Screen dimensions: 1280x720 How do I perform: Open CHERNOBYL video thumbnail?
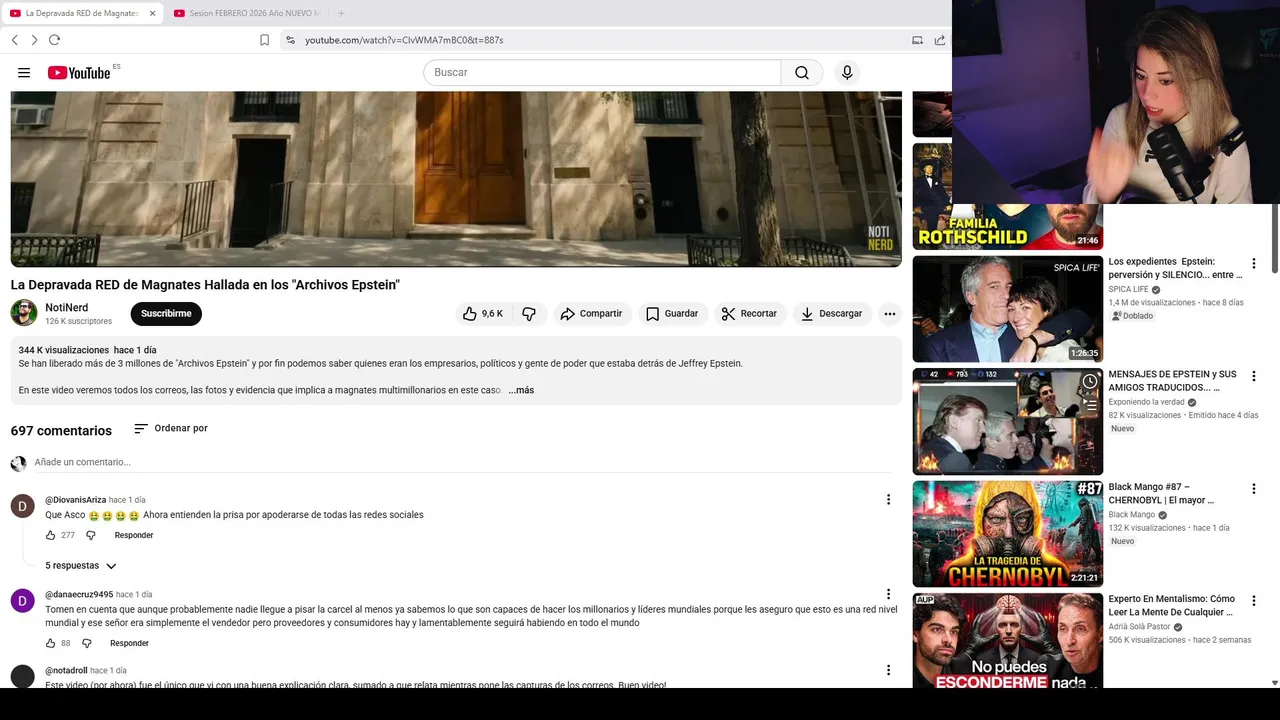coord(1007,534)
